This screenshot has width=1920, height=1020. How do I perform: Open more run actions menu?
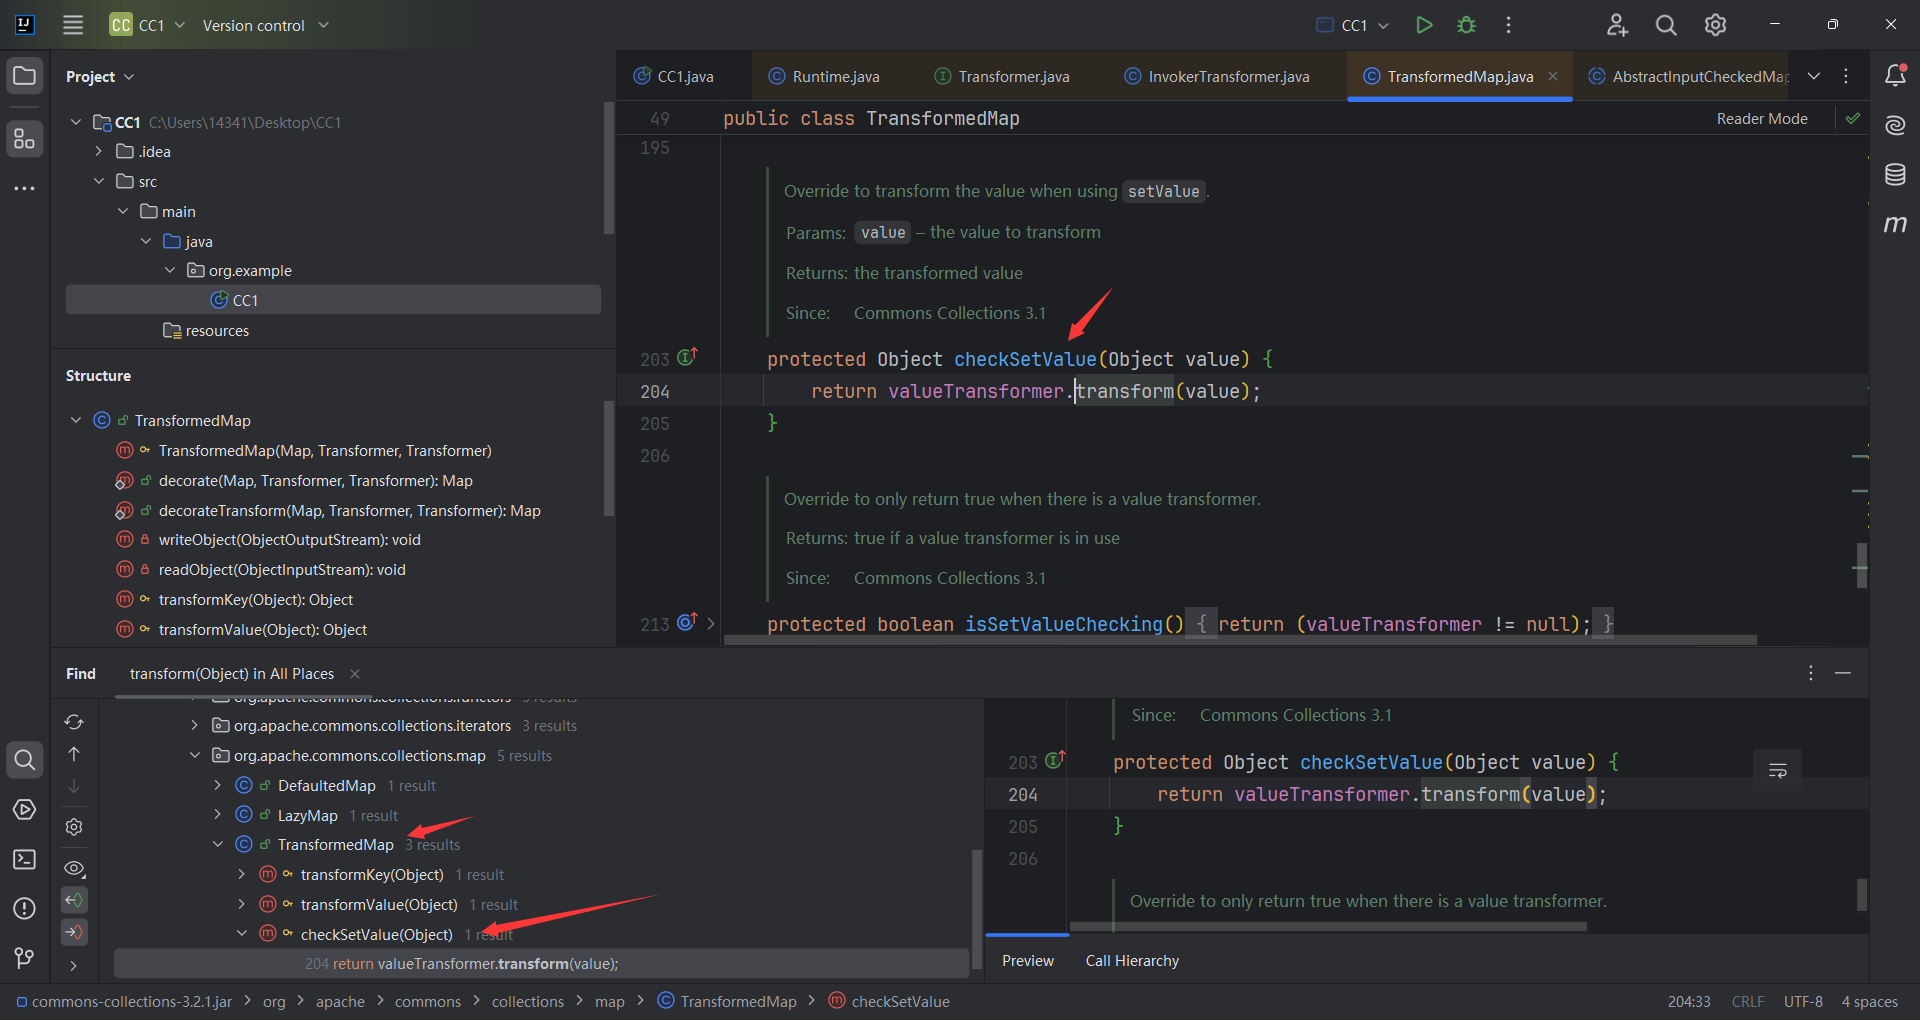click(x=1508, y=25)
